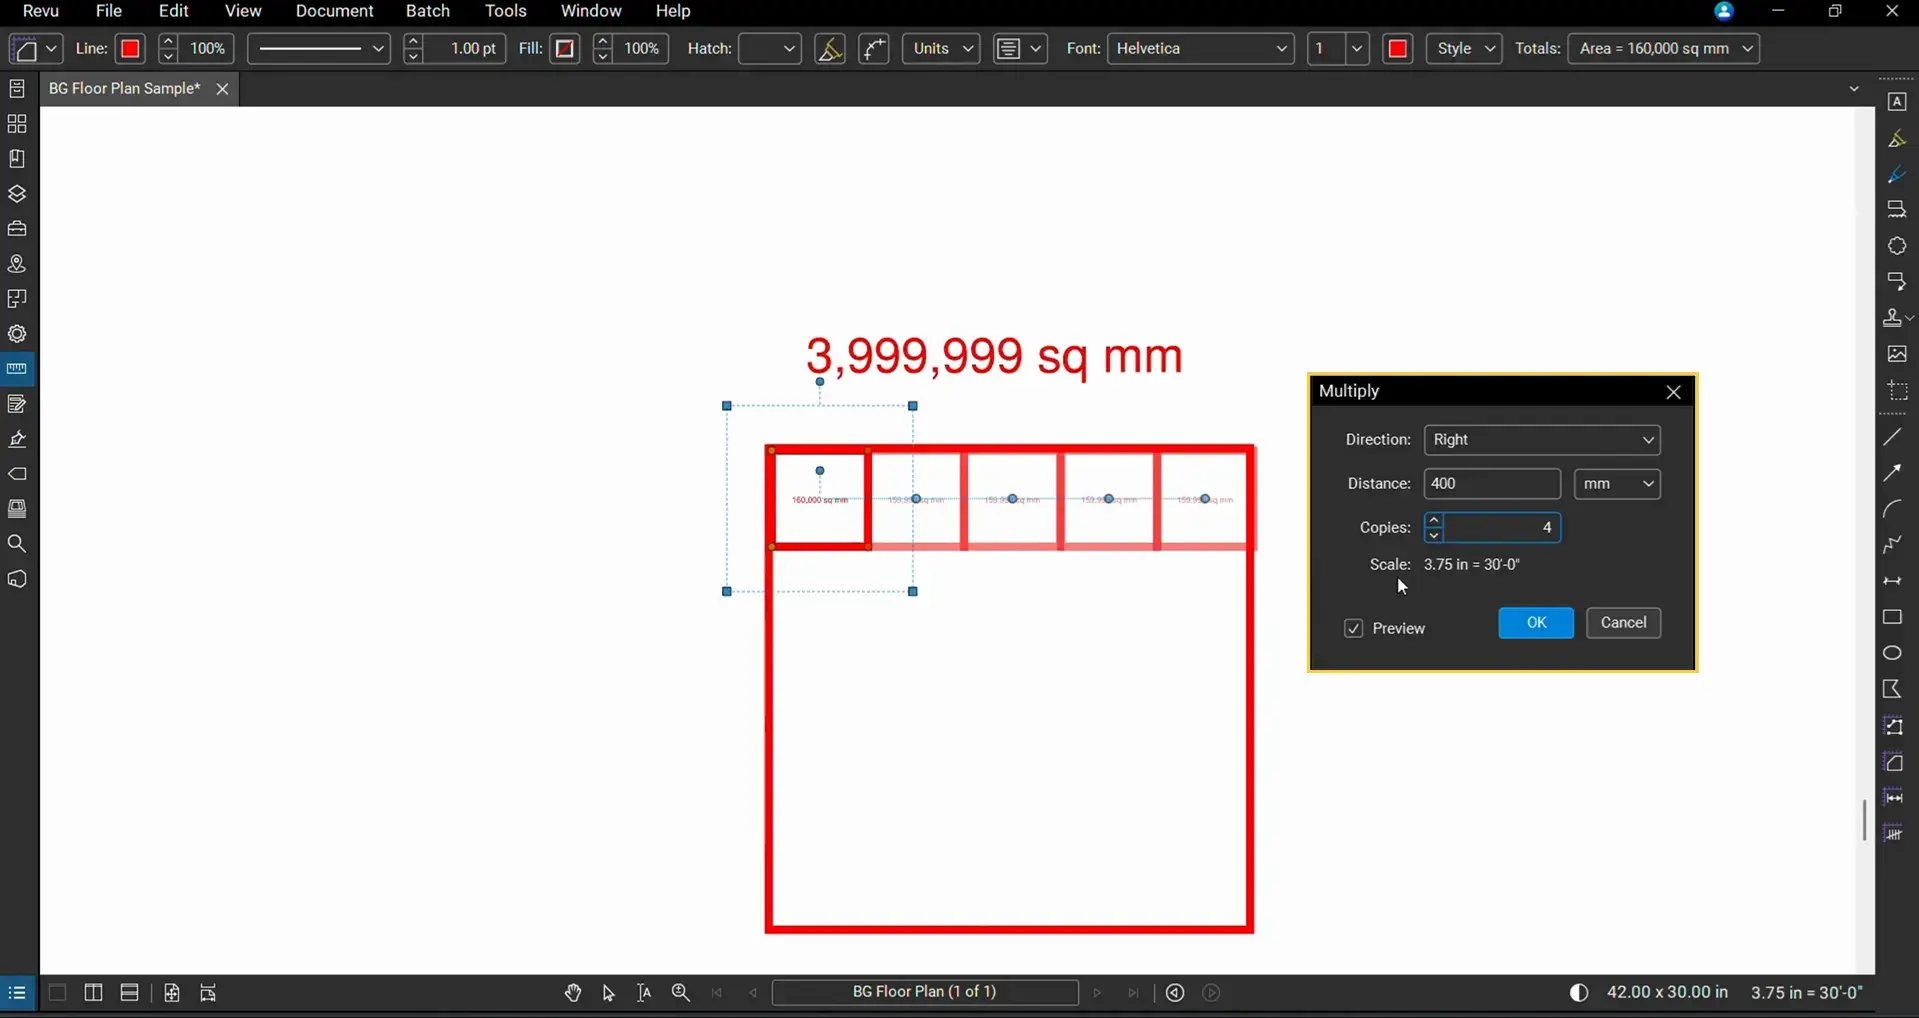Screen dimensions: 1919x1018
Task: Select the Arc tool
Action: point(1892,509)
